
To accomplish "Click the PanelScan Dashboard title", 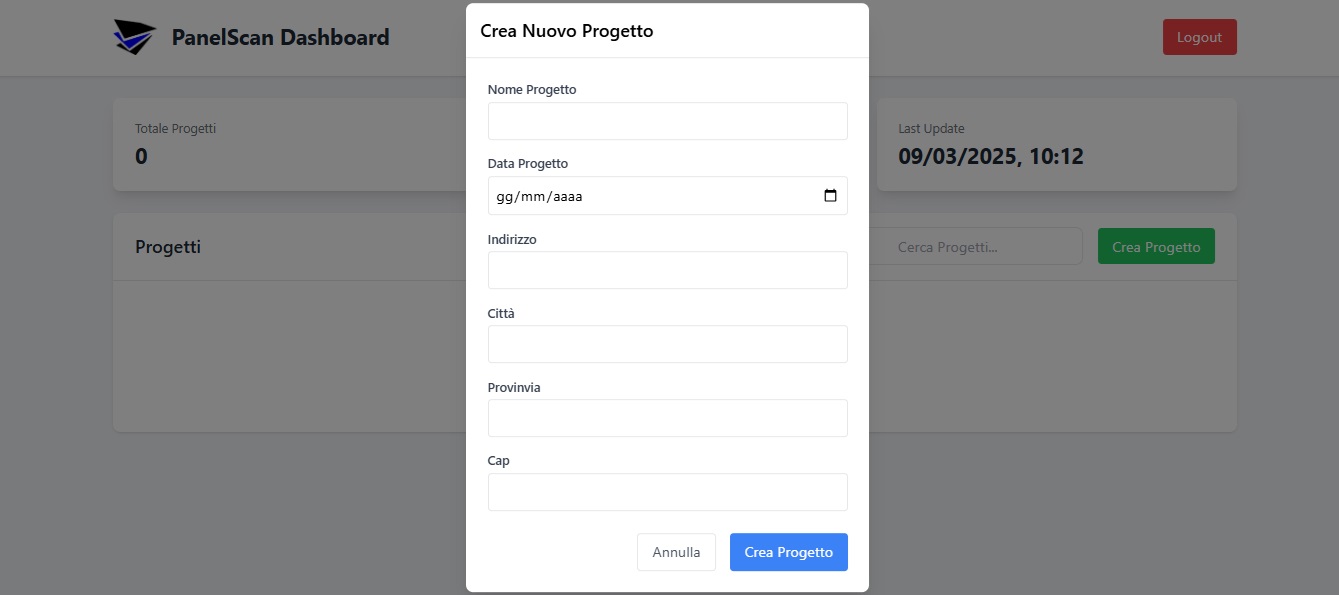I will (280, 38).
